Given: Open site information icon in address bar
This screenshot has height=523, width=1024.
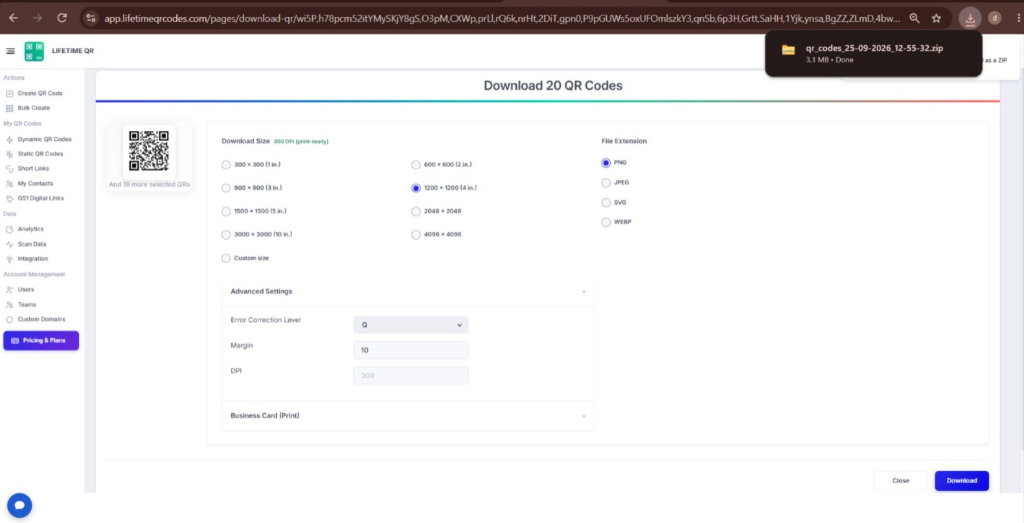Looking at the screenshot, I should pos(91,18).
